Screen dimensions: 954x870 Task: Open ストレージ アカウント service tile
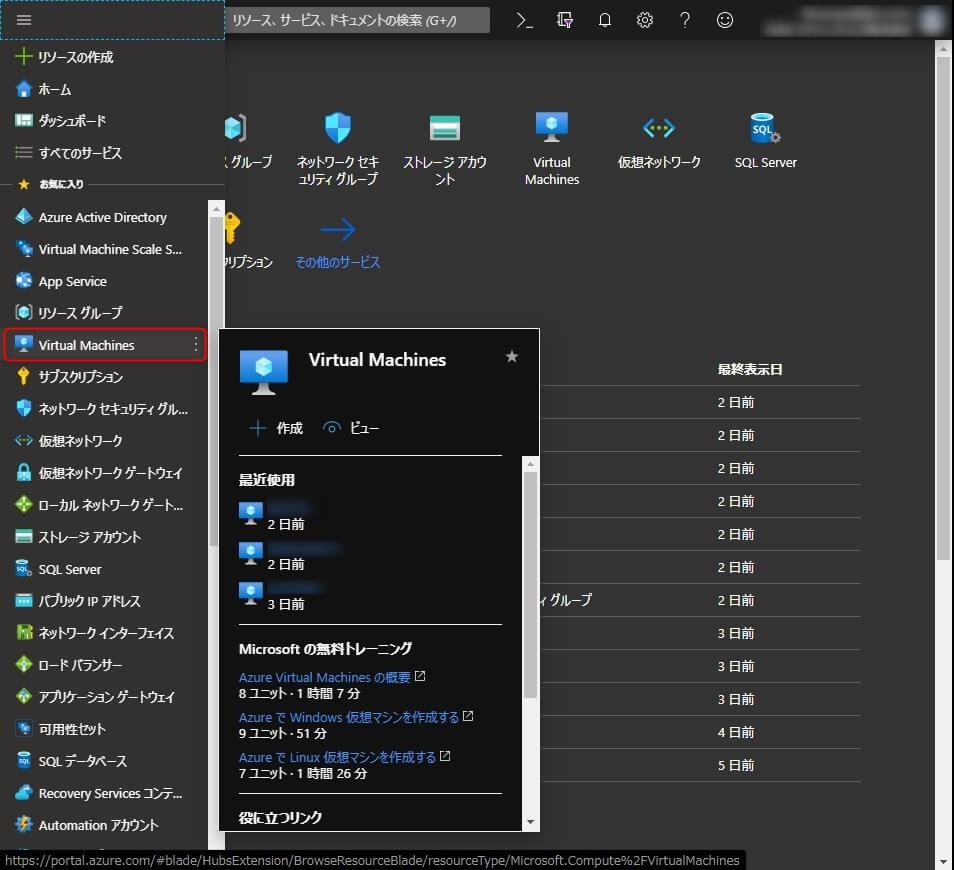(445, 148)
